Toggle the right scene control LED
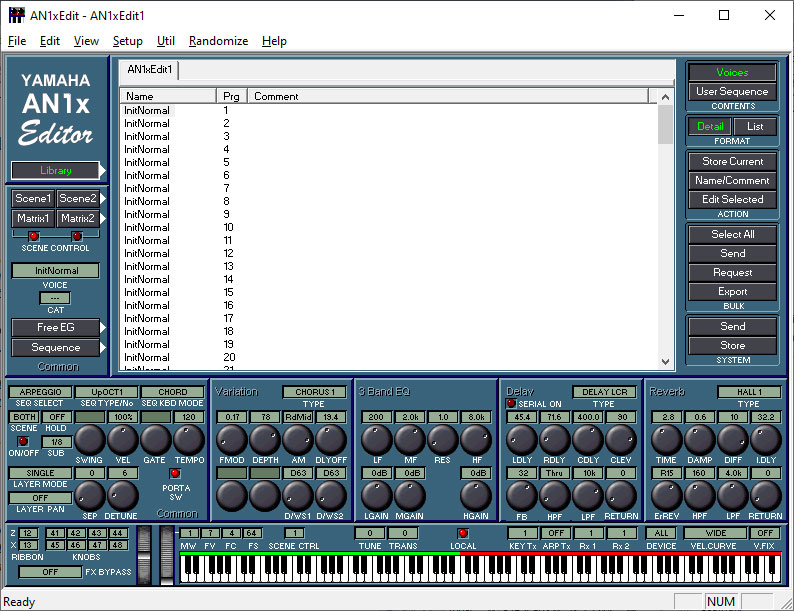 (77, 236)
